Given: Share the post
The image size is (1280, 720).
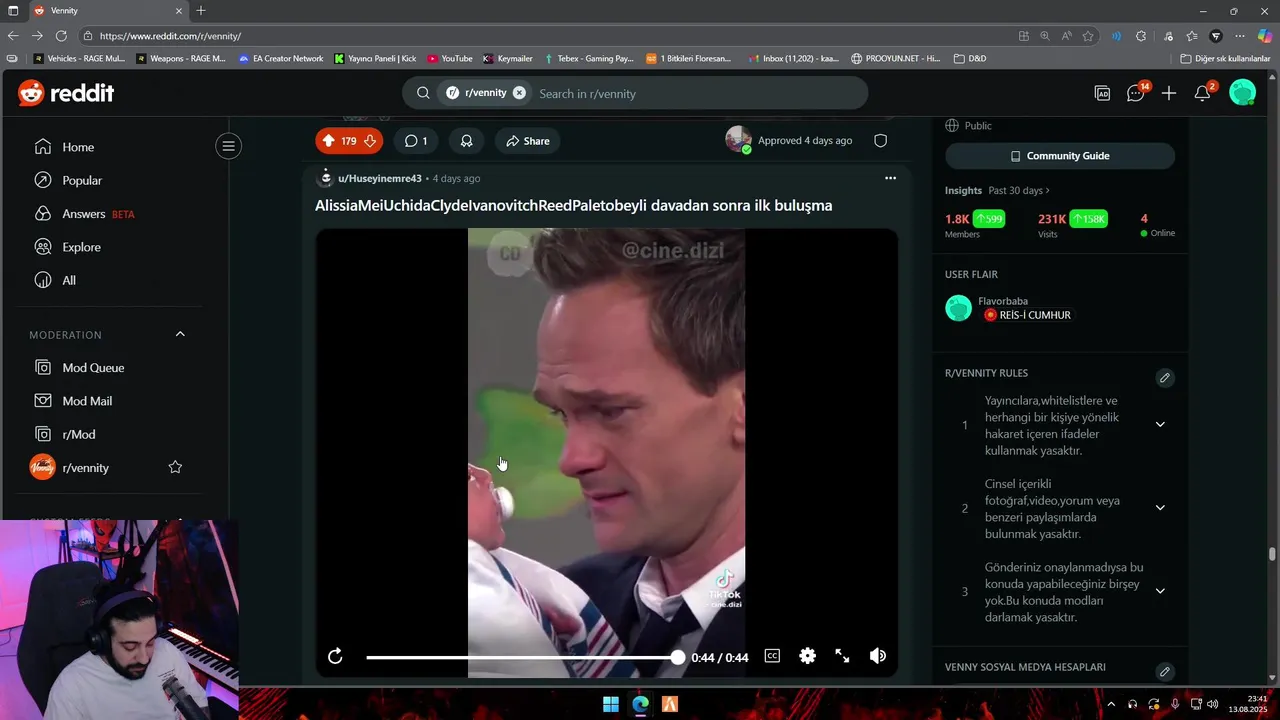Looking at the screenshot, I should pyautogui.click(x=527, y=141).
